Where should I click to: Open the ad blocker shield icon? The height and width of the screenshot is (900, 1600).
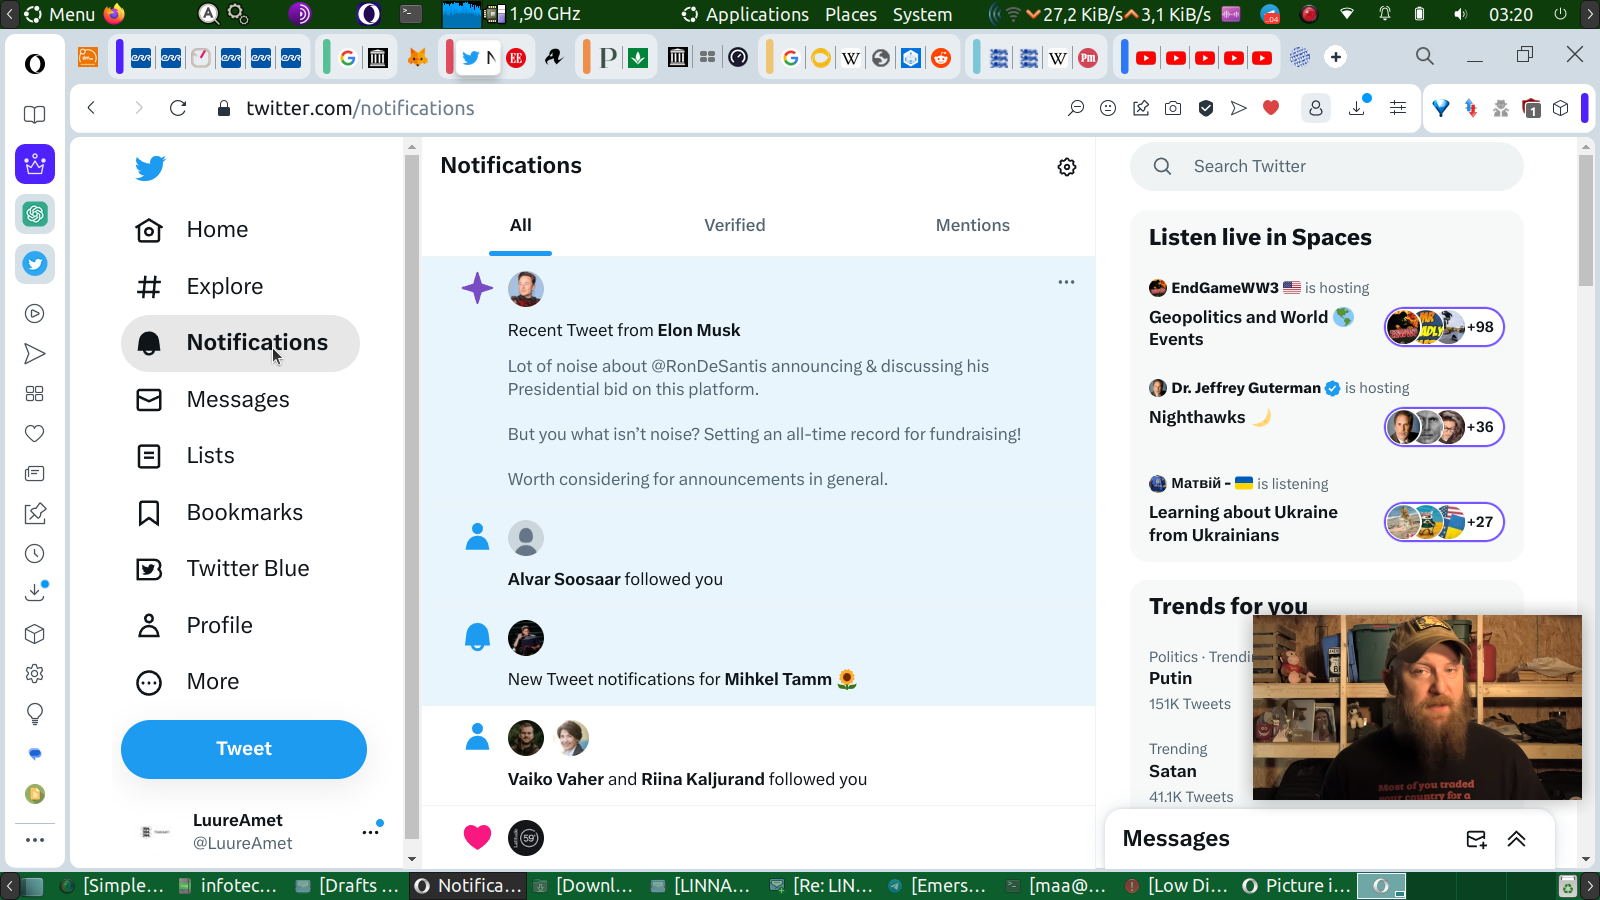[x=1206, y=108]
